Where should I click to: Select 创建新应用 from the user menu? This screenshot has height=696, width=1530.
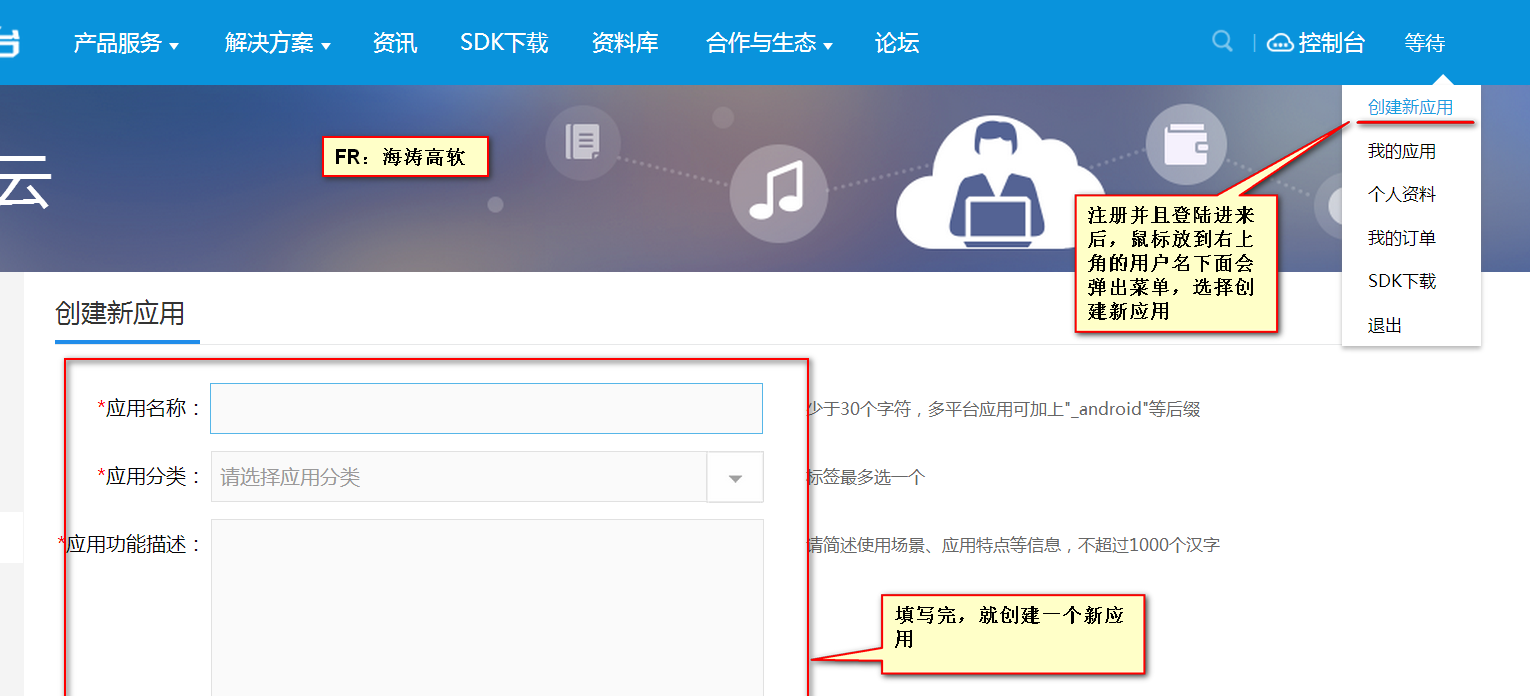click(x=1411, y=106)
